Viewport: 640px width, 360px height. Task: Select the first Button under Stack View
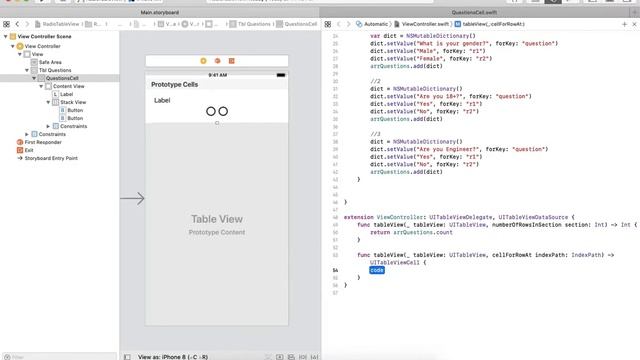point(71,110)
